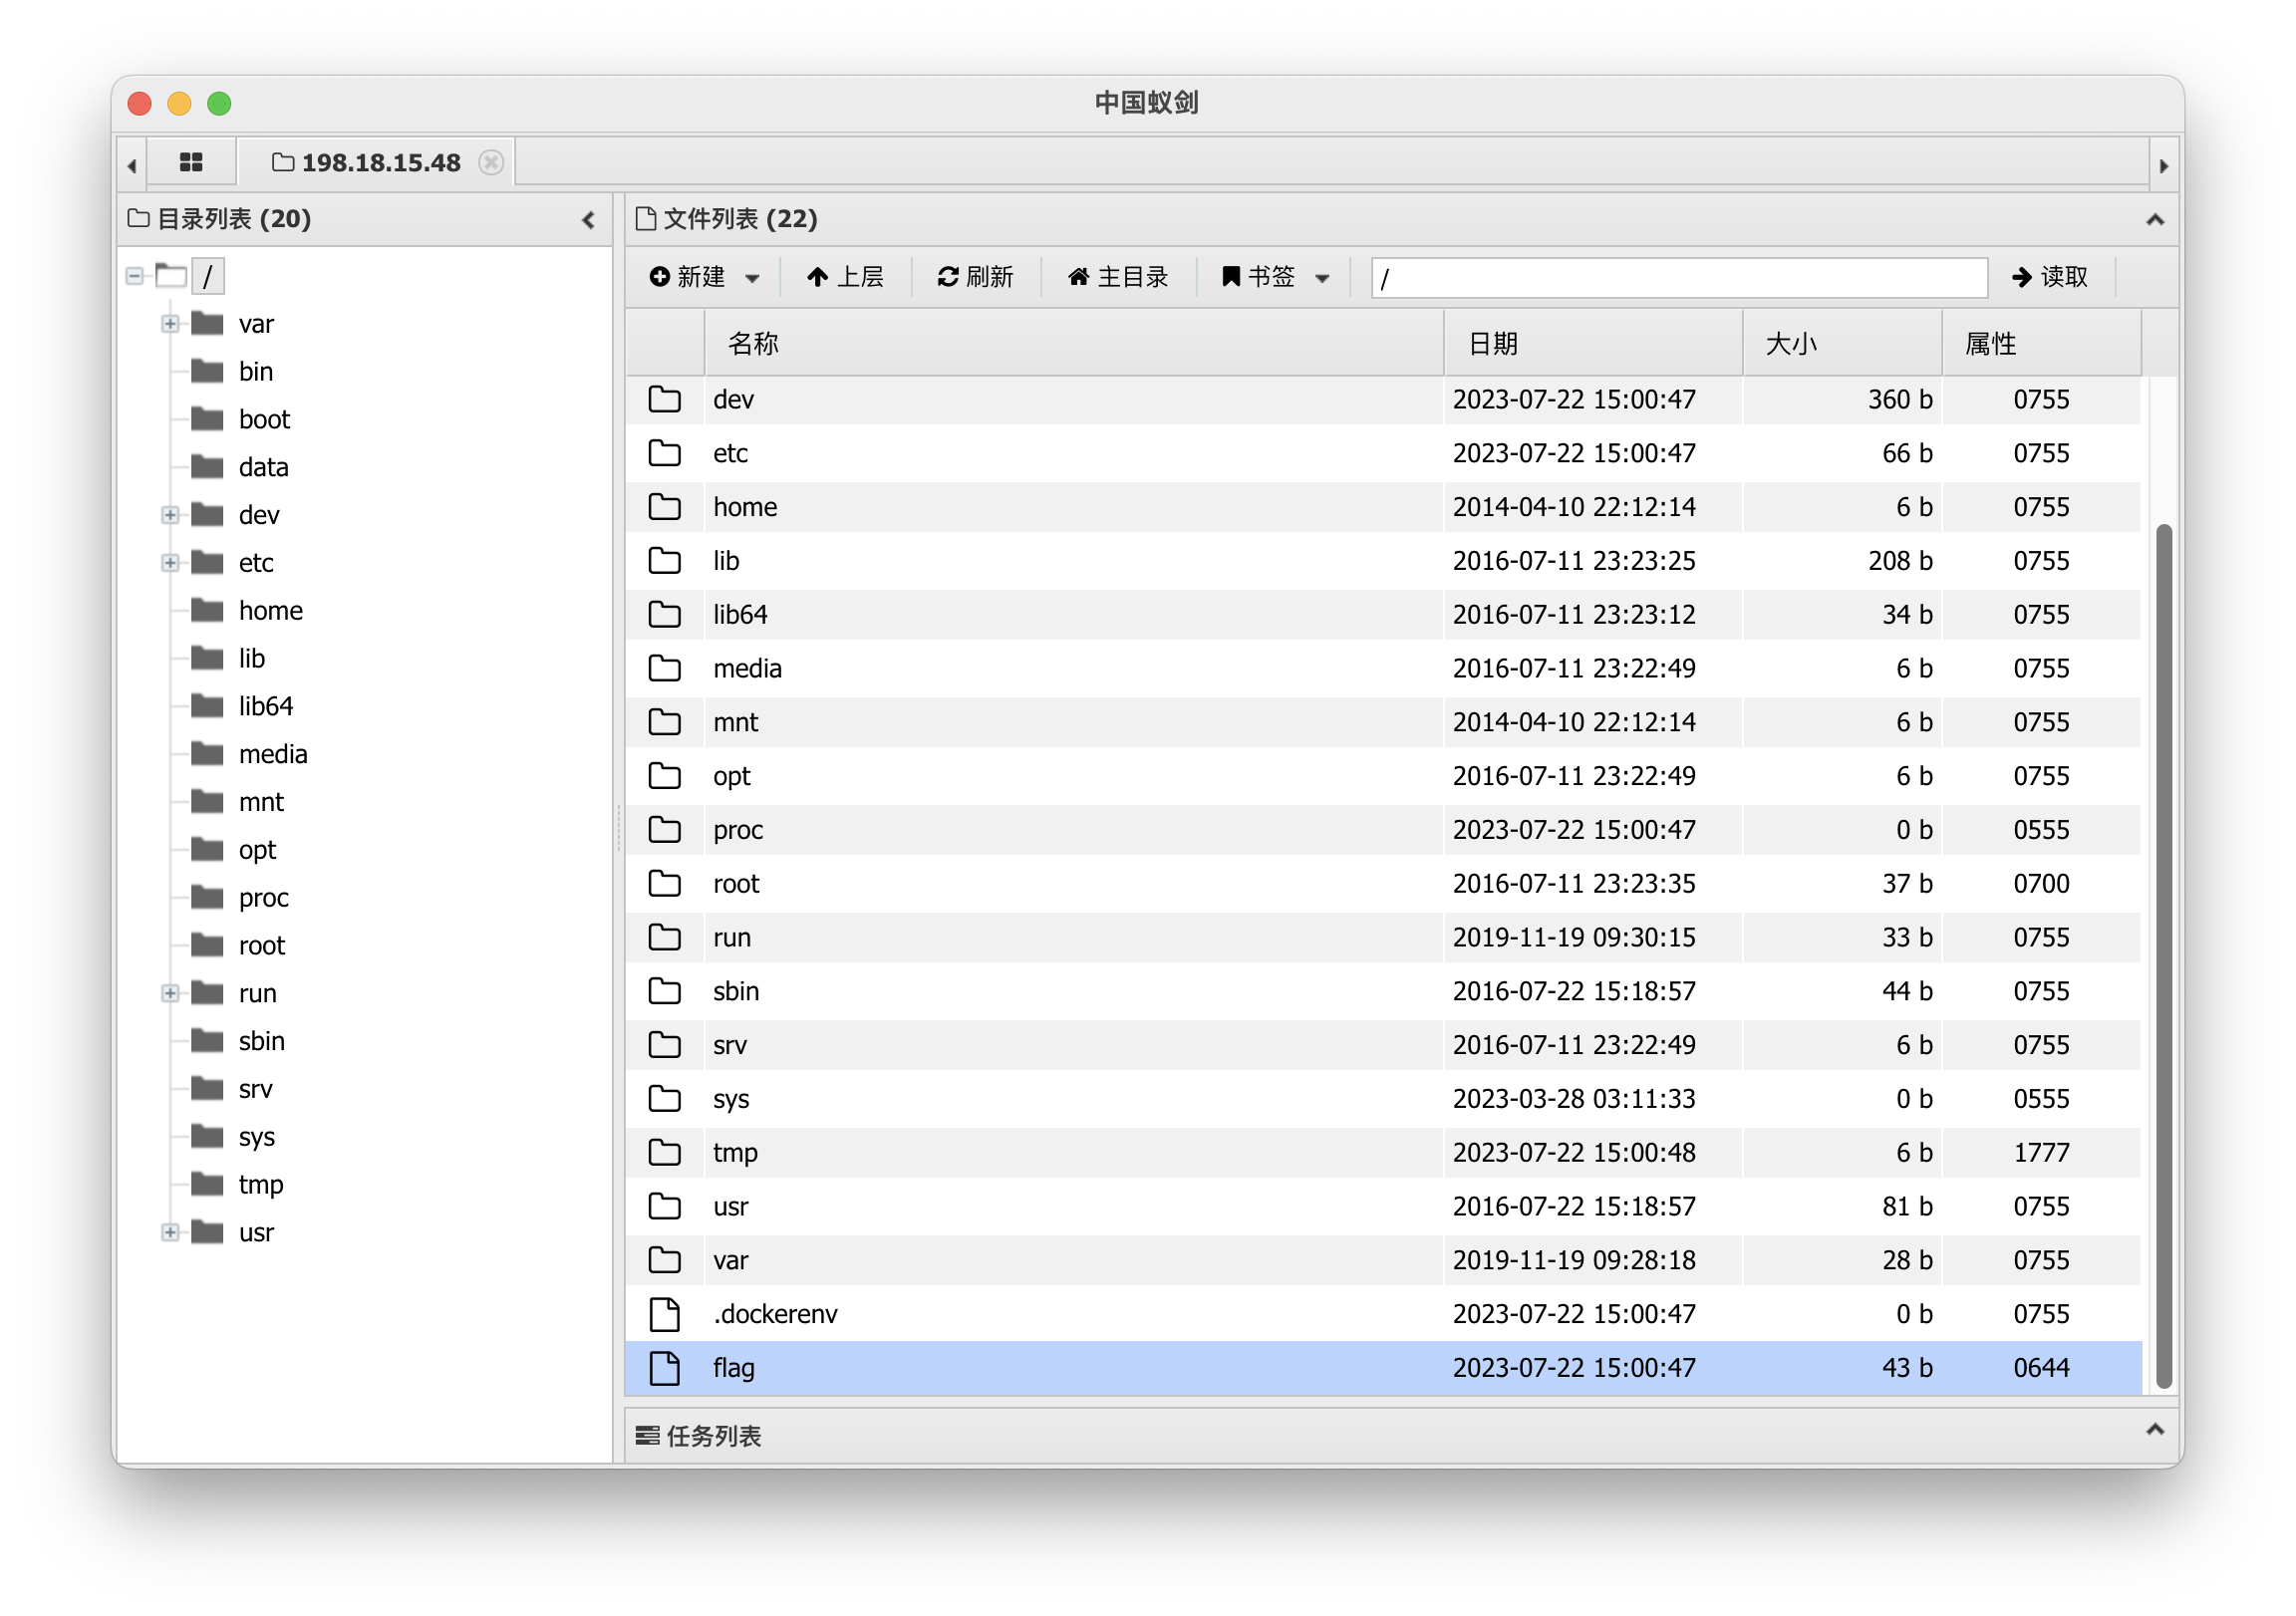Click the file list vertical scrollbar
The width and height of the screenshot is (2296, 1616).
click(2164, 955)
